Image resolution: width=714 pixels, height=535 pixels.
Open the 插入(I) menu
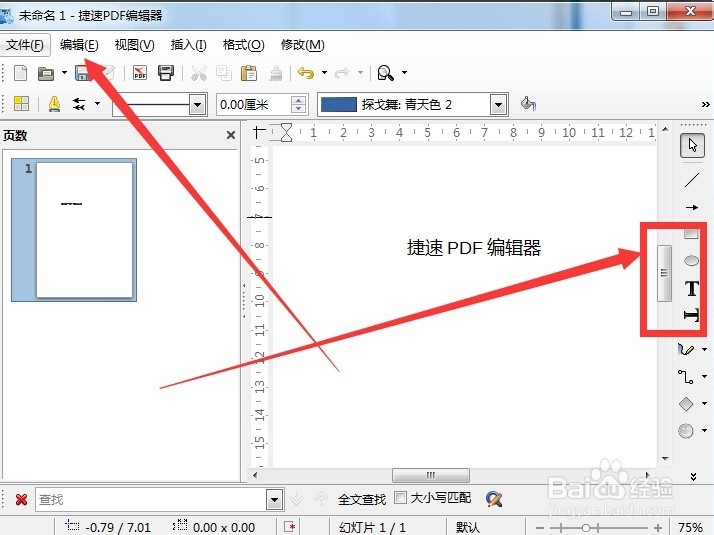click(x=189, y=45)
